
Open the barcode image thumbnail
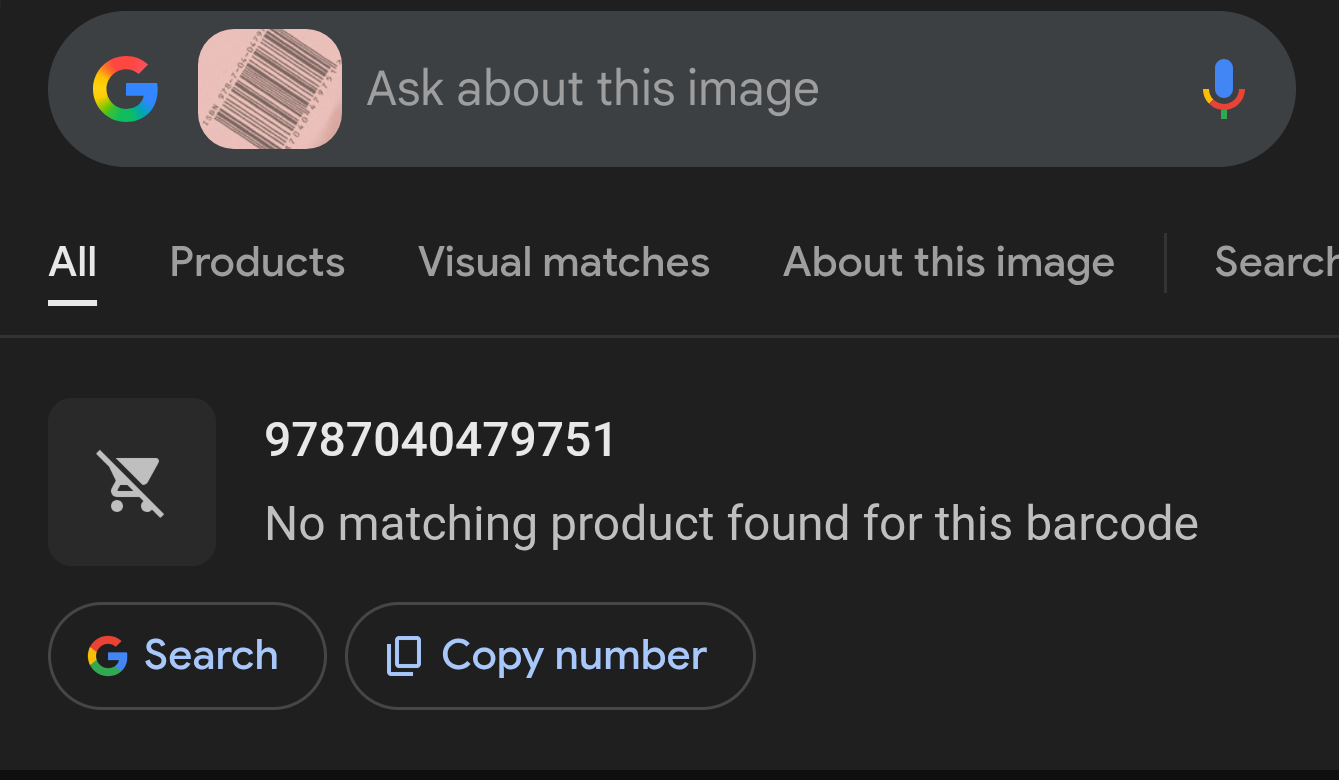pyautogui.click(x=270, y=89)
